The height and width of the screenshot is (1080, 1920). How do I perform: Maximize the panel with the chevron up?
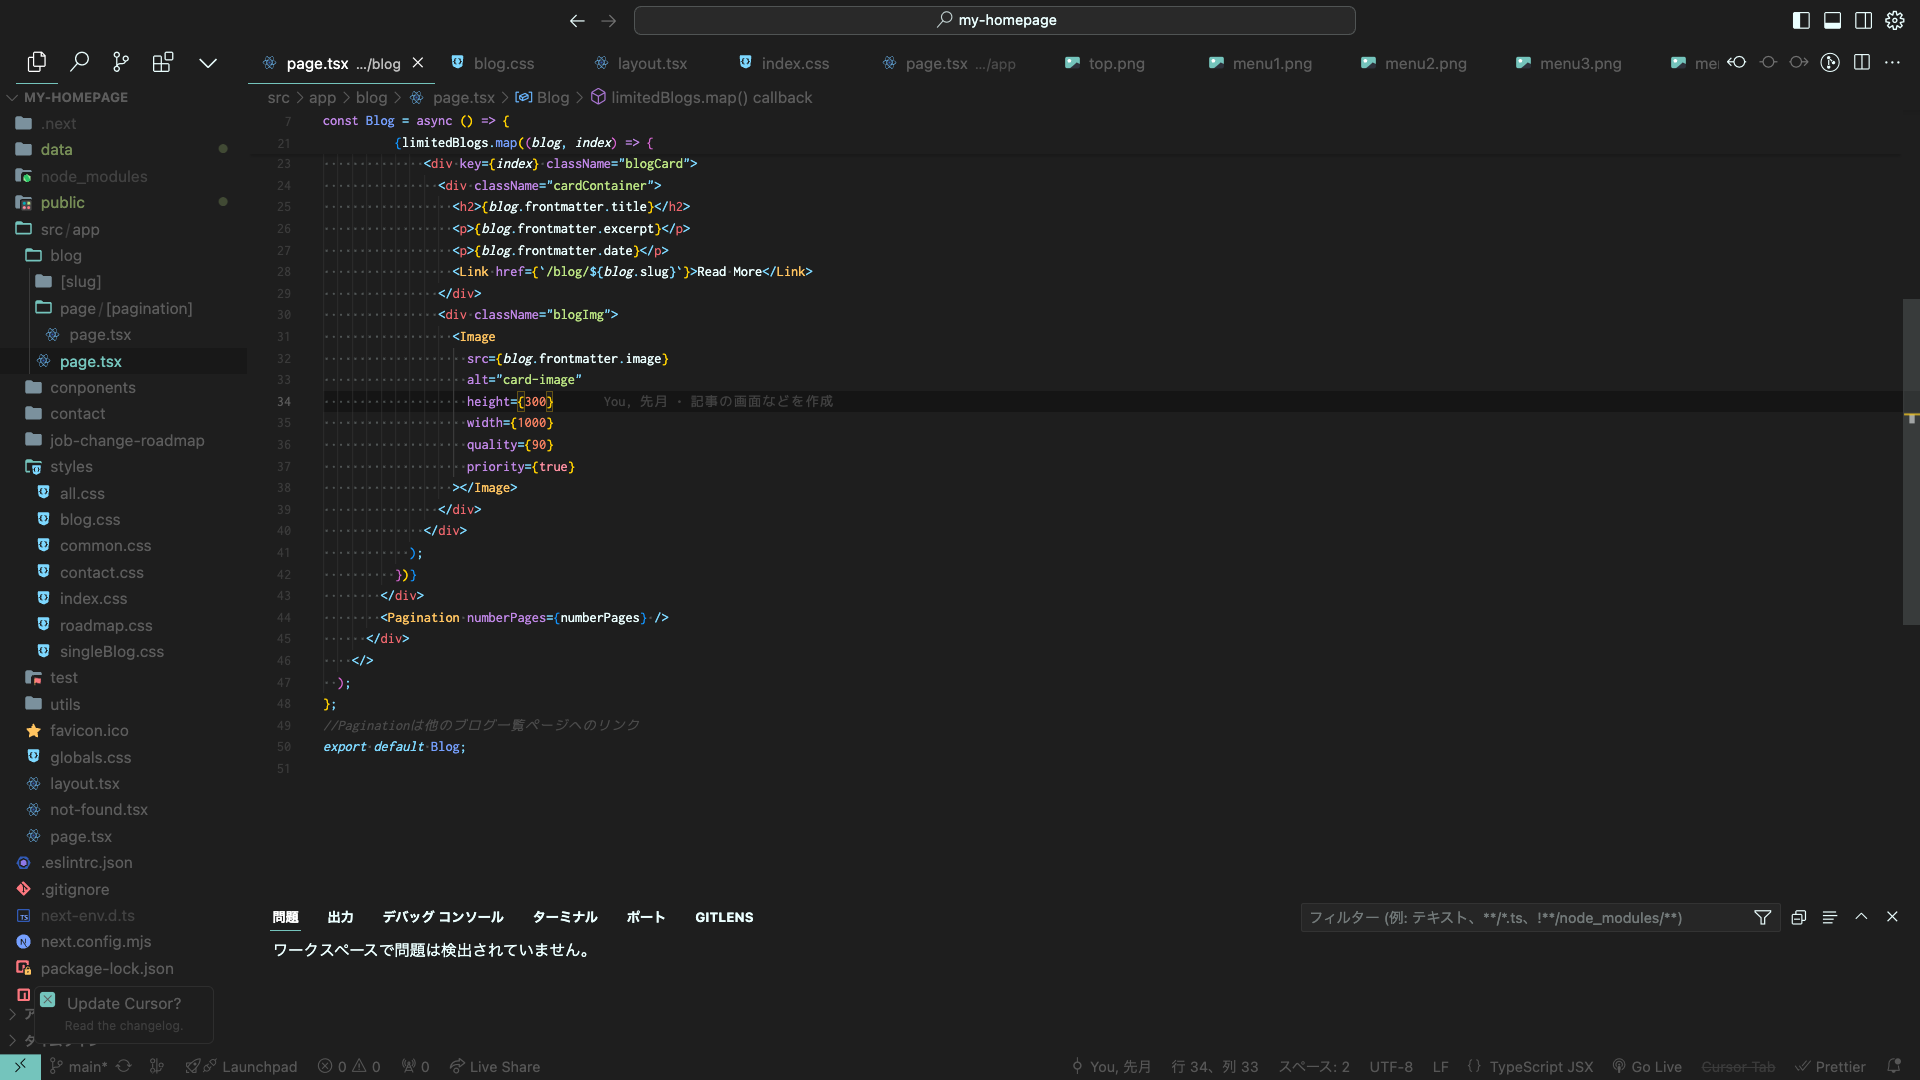click(x=1861, y=916)
